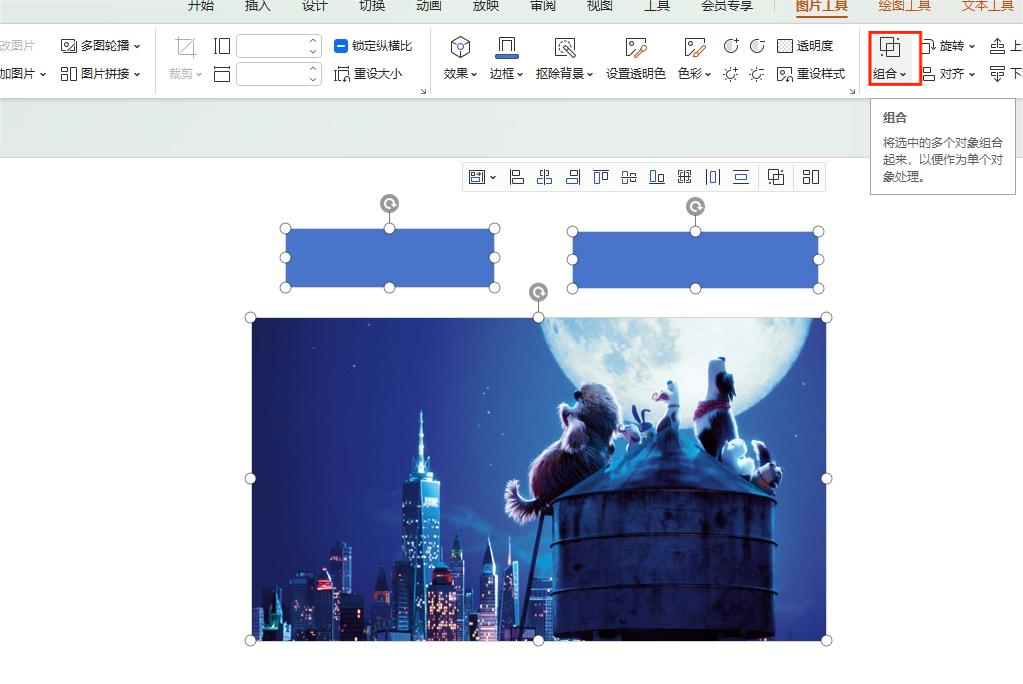Image resolution: width=1023 pixels, height=684 pixels.
Task: Click the height dimension icon
Action: click(222, 46)
